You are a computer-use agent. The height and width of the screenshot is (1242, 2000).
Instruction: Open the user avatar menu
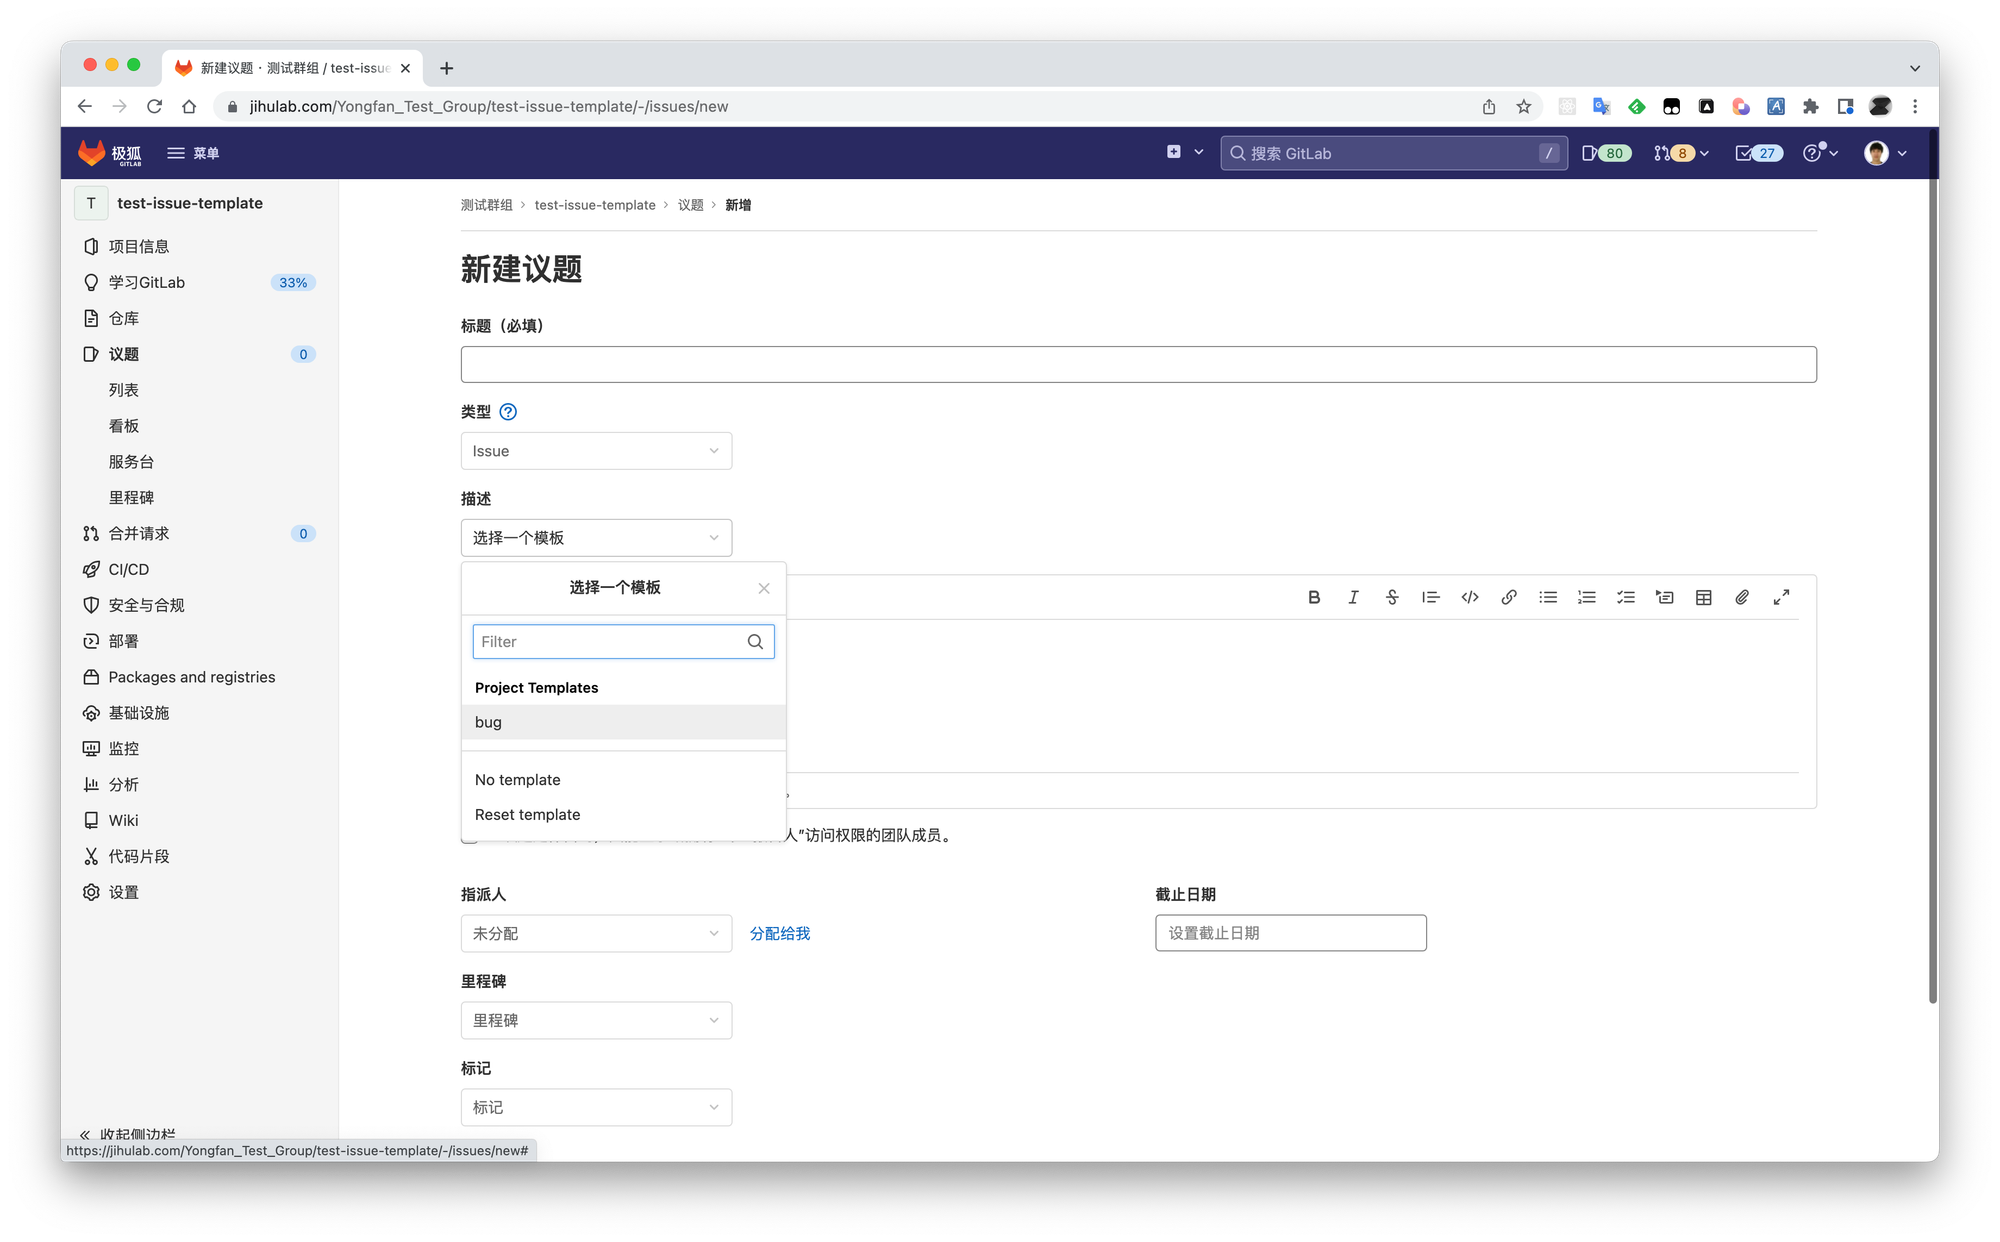(x=1886, y=153)
